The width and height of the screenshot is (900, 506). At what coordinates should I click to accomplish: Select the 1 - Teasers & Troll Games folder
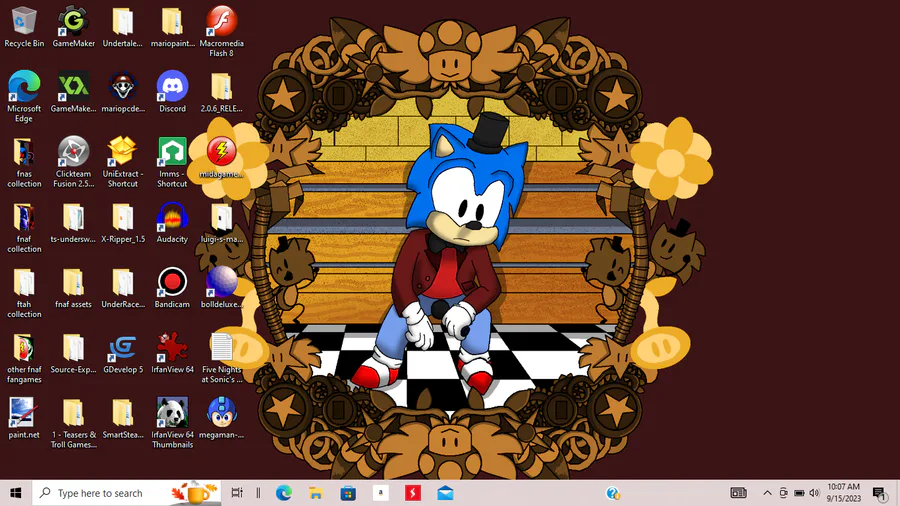click(x=73, y=423)
